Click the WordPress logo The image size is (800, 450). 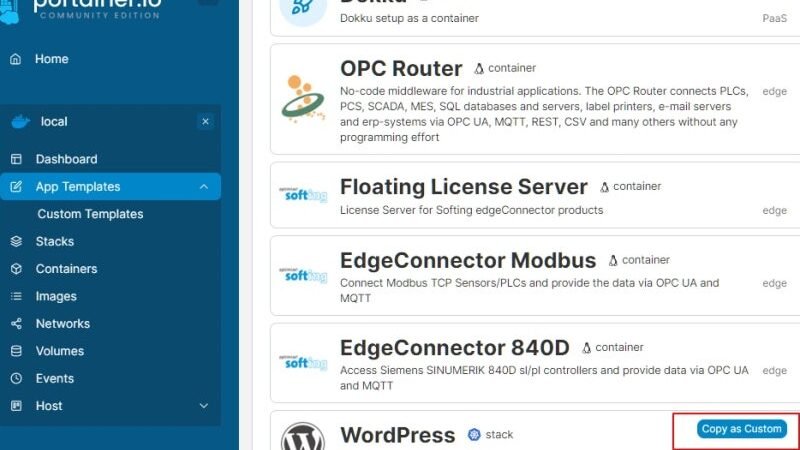(x=303, y=436)
